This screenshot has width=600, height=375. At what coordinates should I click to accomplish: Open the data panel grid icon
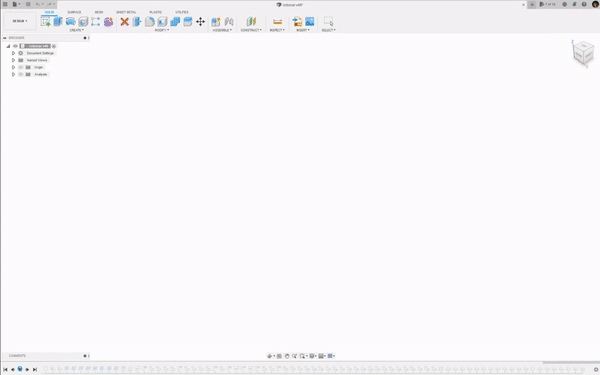click(x=5, y=4)
